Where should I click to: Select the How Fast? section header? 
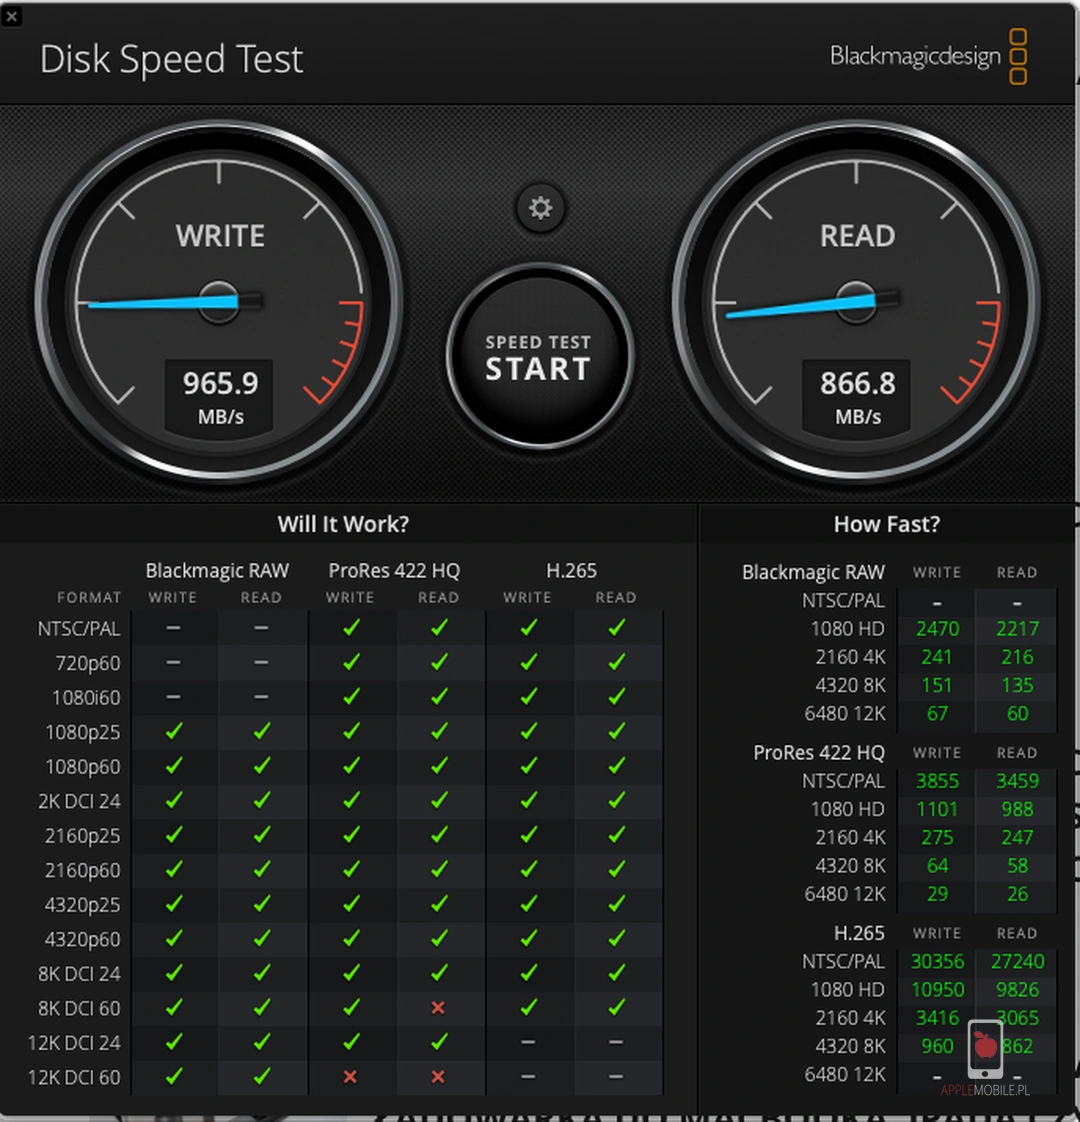[886, 523]
